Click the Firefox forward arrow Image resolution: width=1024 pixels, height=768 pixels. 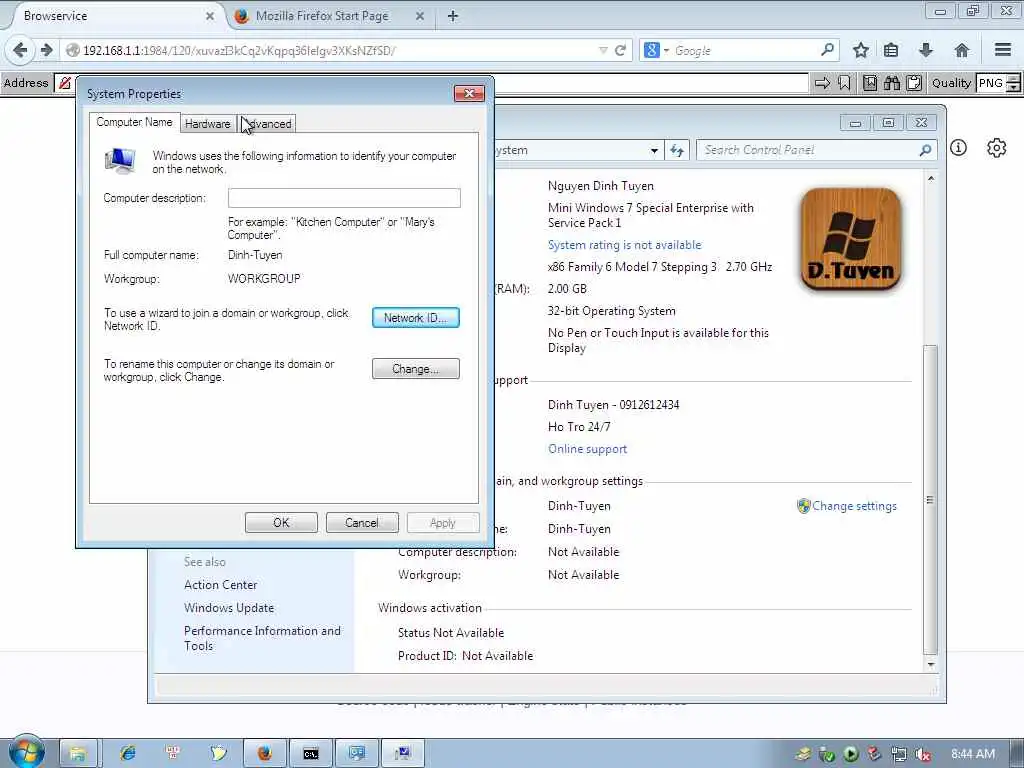(x=46, y=50)
